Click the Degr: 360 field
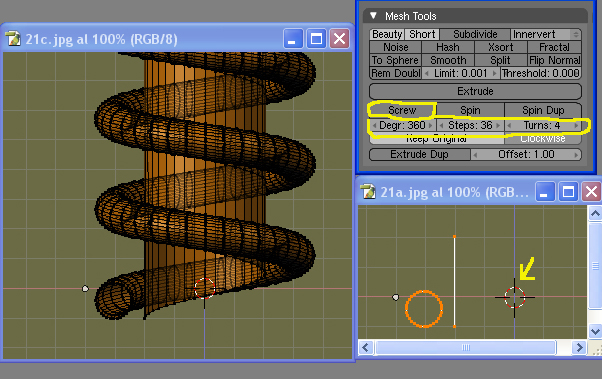Viewport: 602px width, 379px height. (x=402, y=126)
